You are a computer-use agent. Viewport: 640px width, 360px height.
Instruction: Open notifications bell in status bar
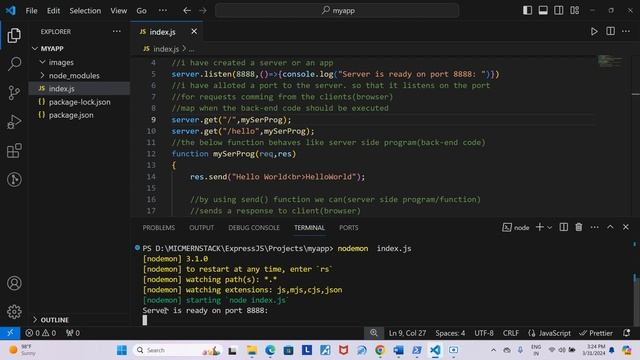pyautogui.click(x=627, y=333)
